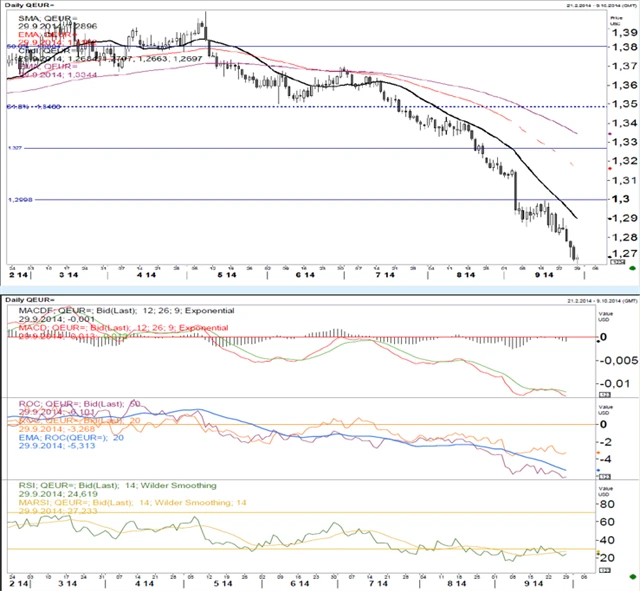
Task: Click the lower panel title Daily QEUR=
Action: point(30,299)
